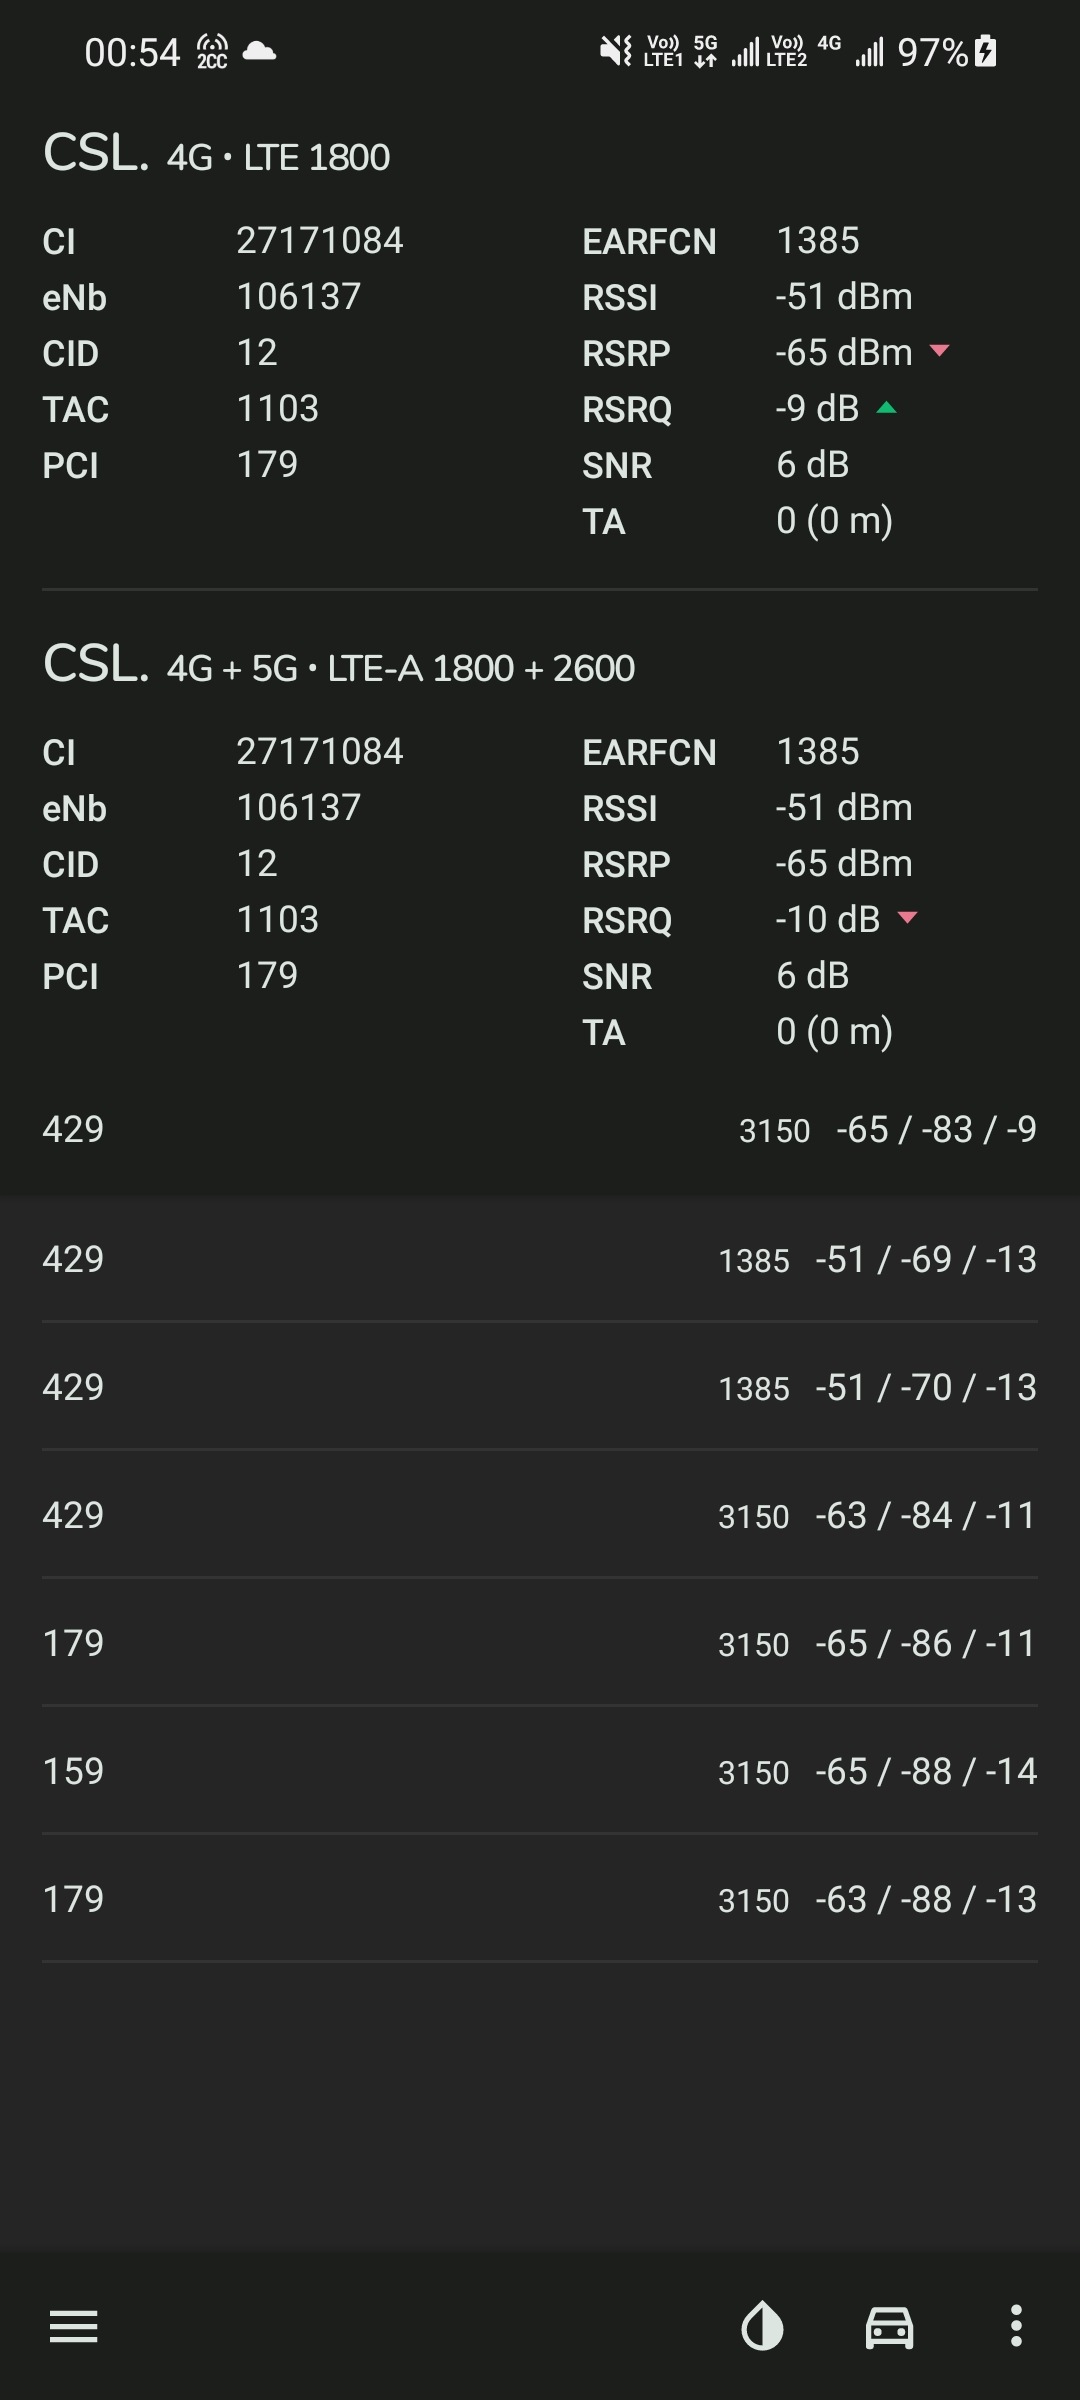Viewport: 1080px width, 2400px height.
Task: Select neighbor cell 159 row
Action: [x=540, y=1771]
